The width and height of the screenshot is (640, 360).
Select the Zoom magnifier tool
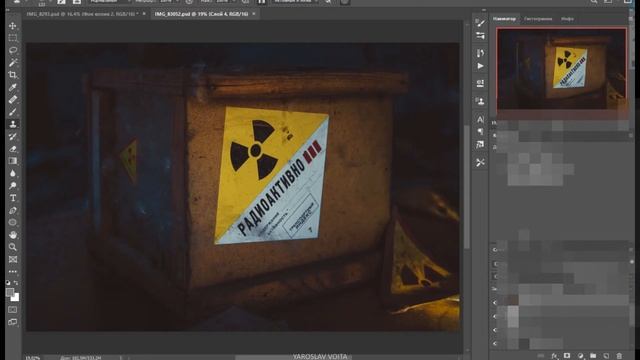13,247
